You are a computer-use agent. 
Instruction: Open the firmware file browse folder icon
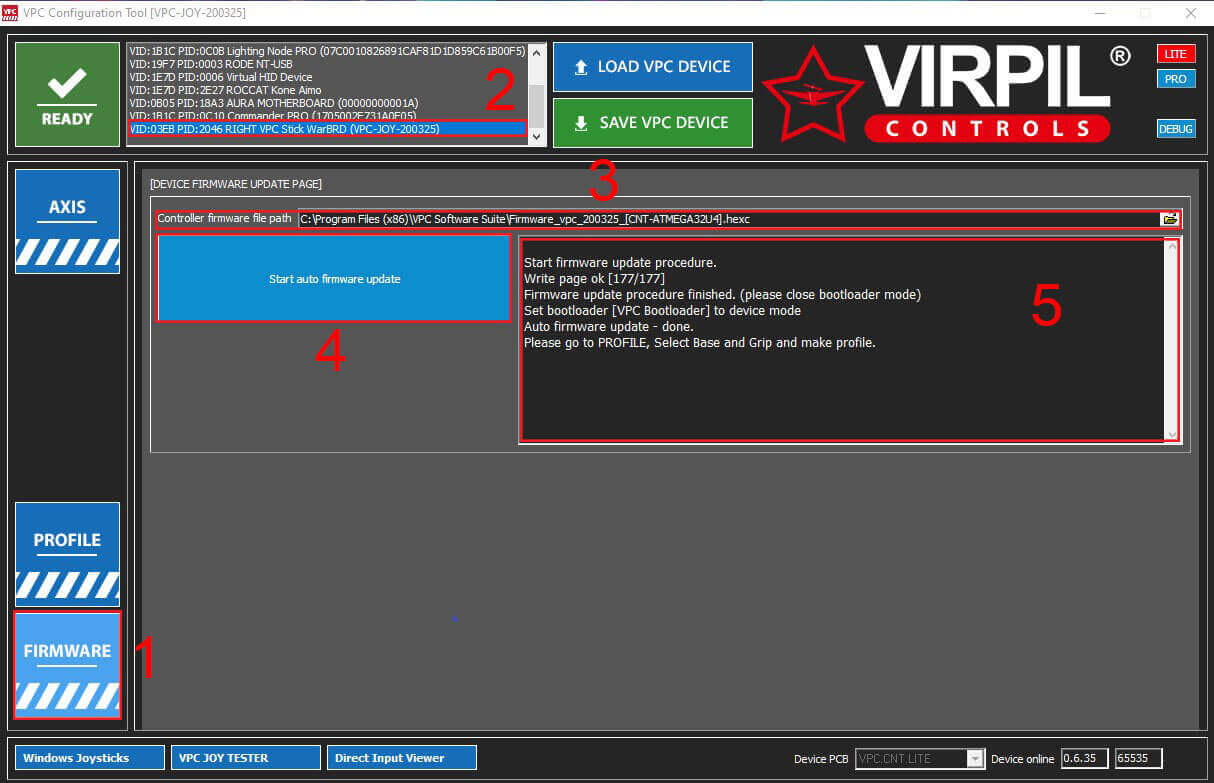1169,219
